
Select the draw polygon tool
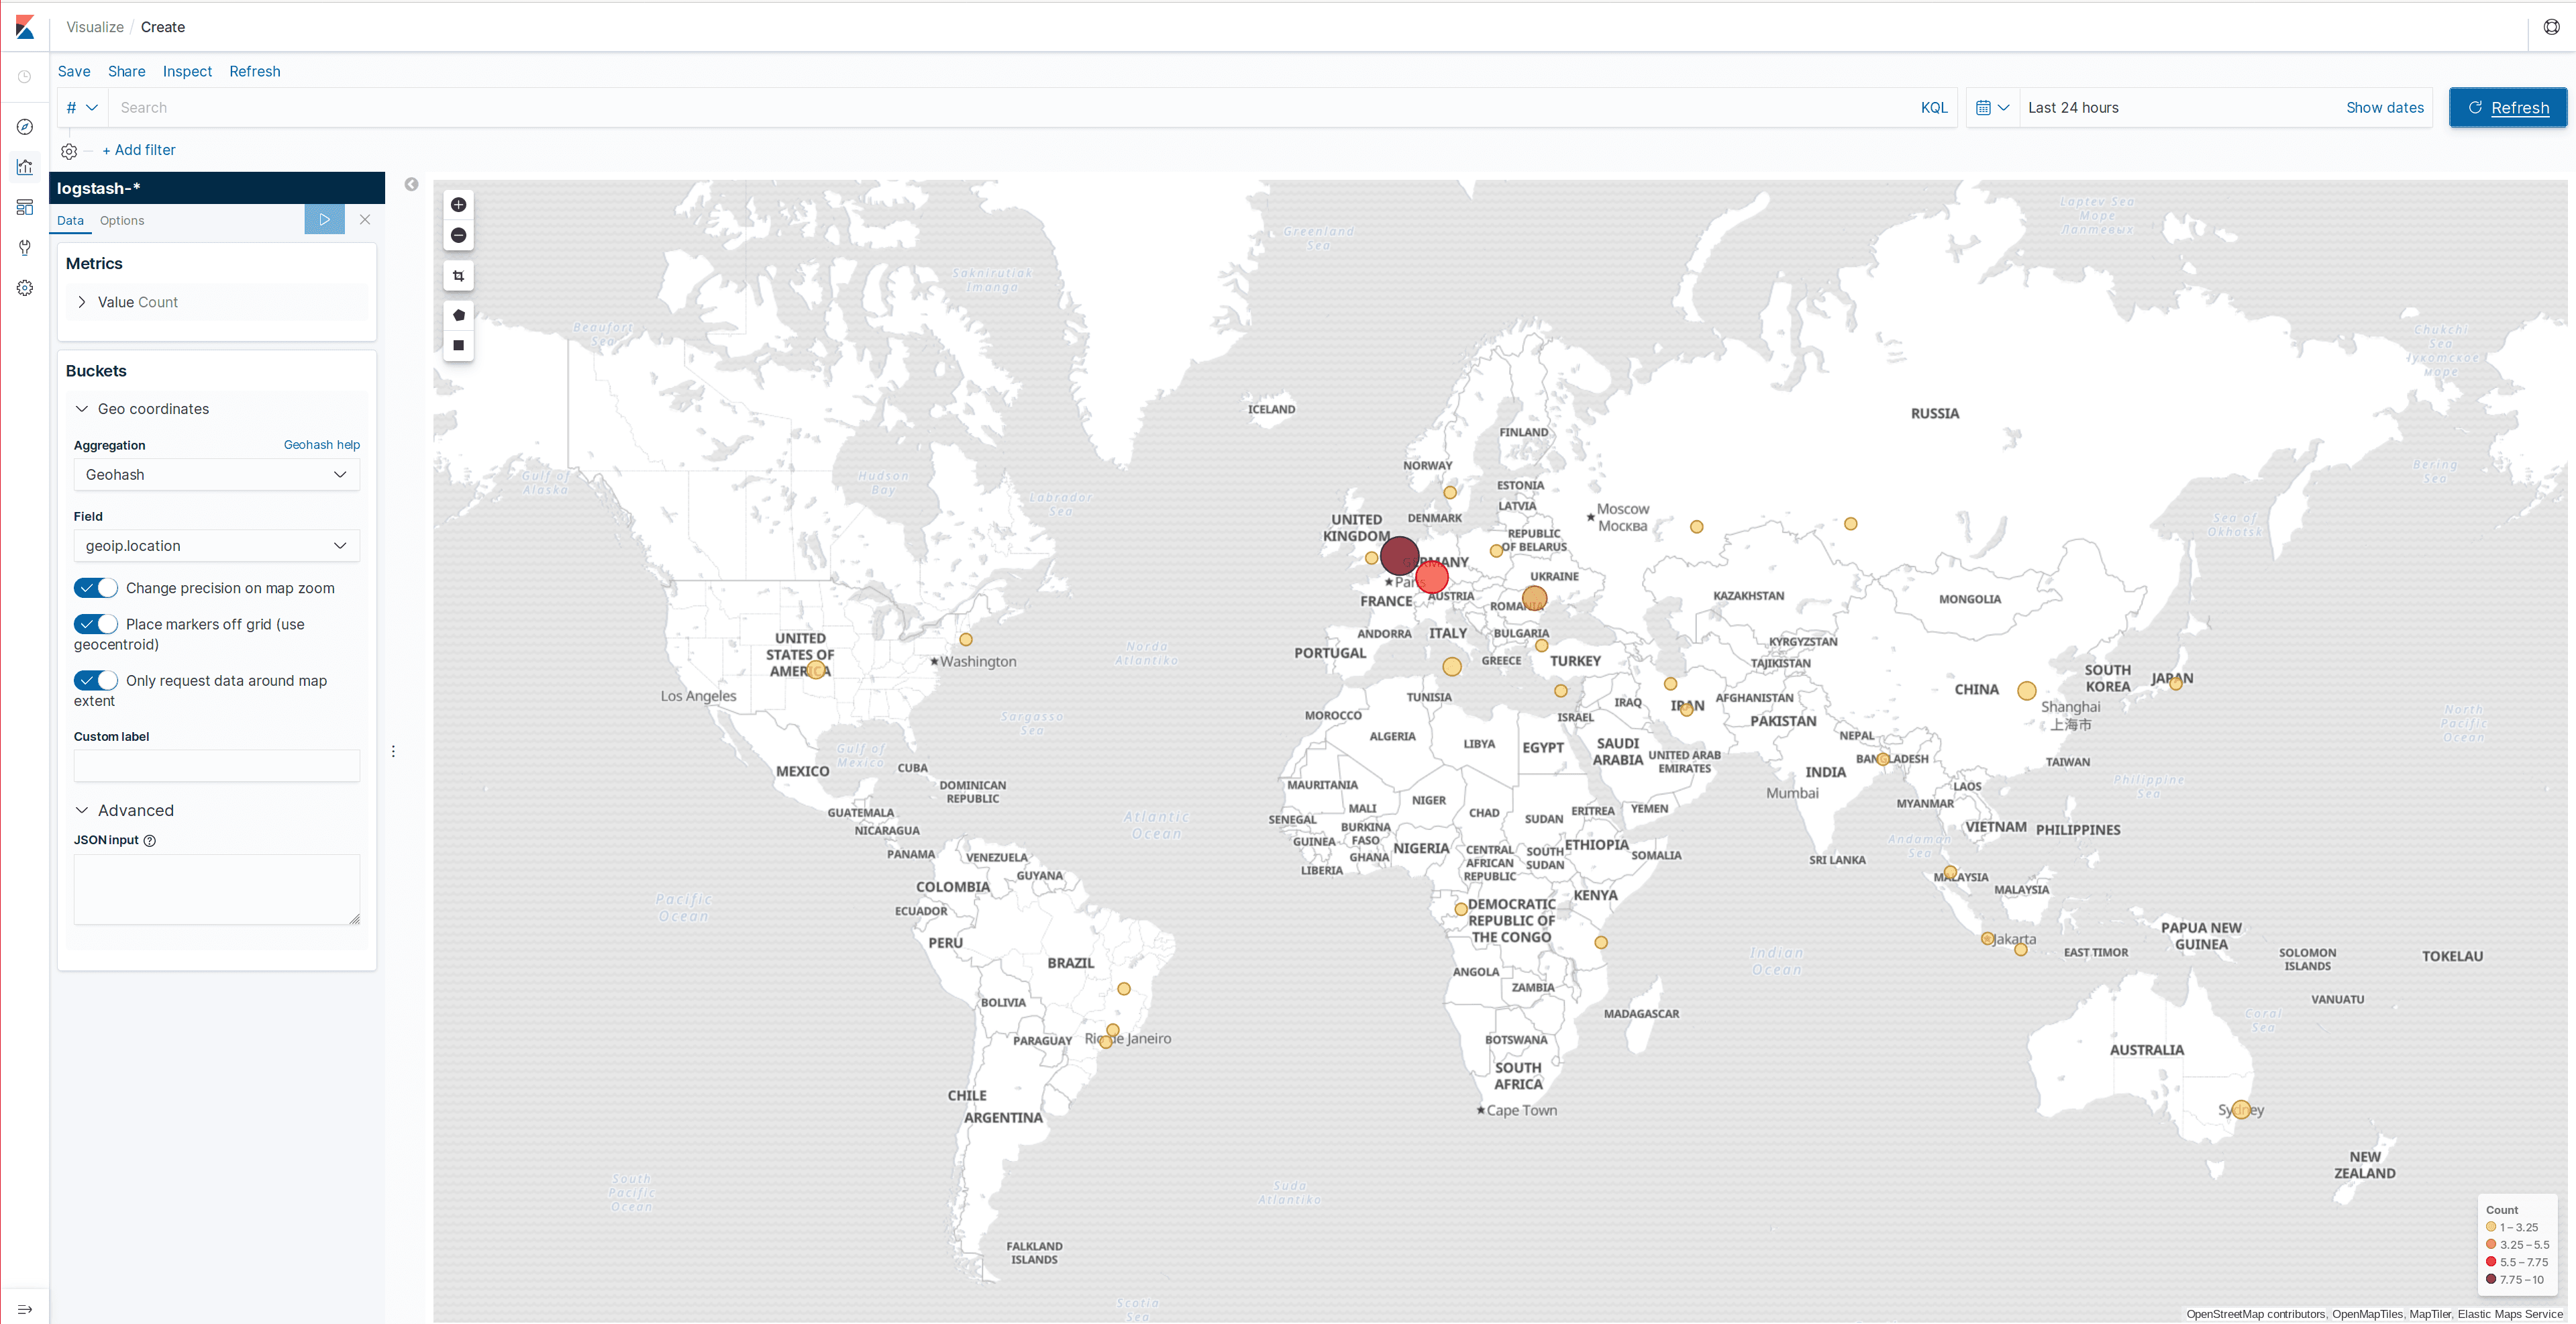(x=458, y=315)
